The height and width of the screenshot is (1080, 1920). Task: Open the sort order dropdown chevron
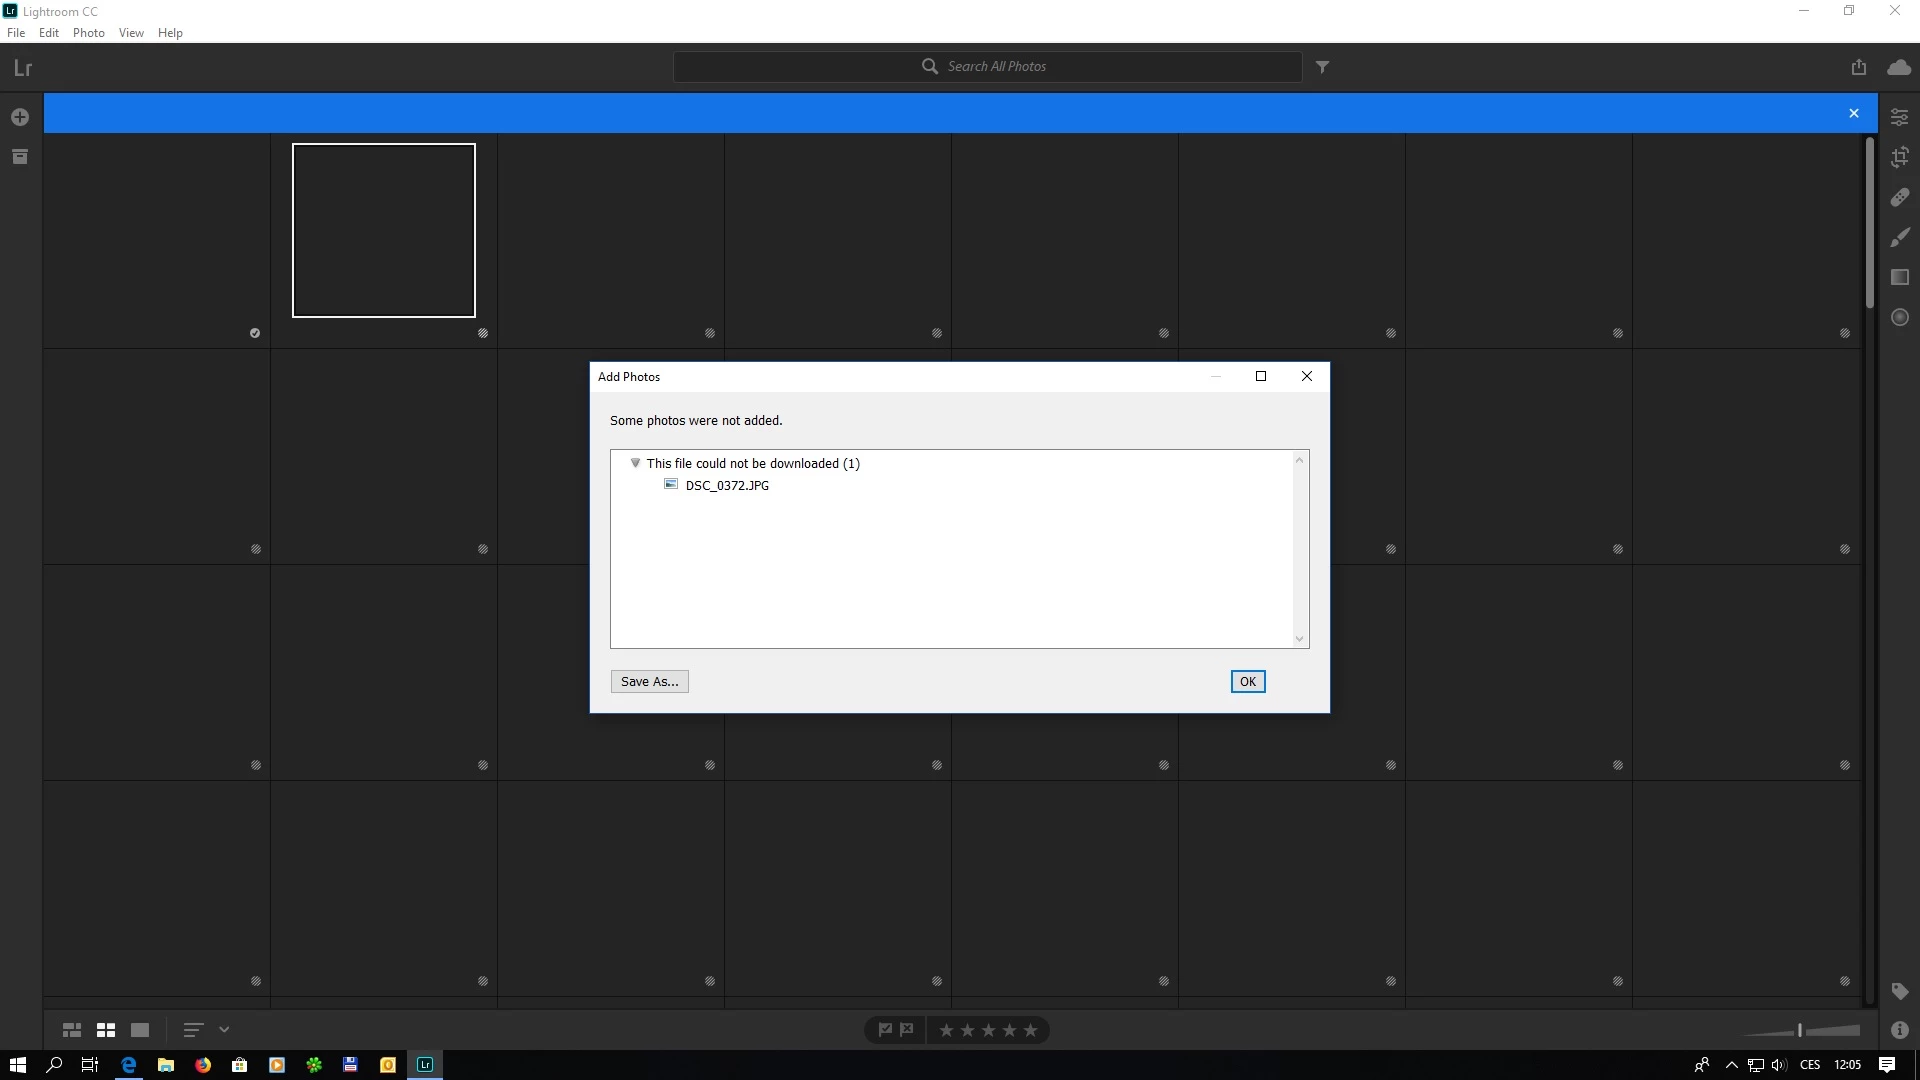point(224,1029)
